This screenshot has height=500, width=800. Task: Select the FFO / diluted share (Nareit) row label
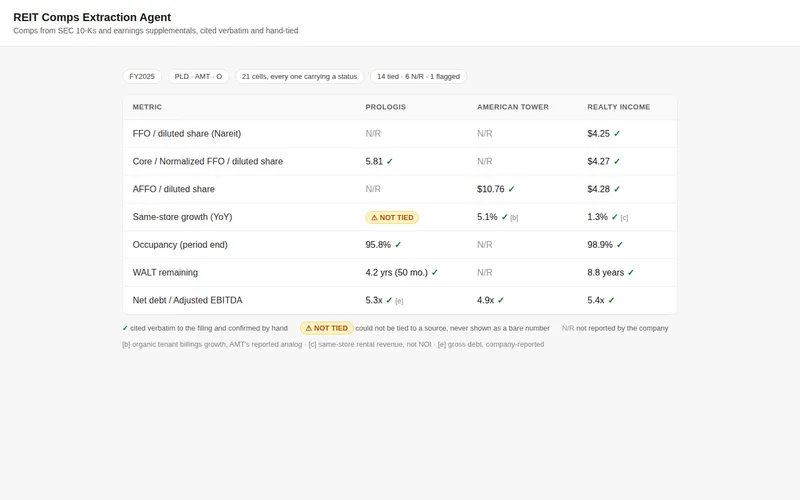187,134
